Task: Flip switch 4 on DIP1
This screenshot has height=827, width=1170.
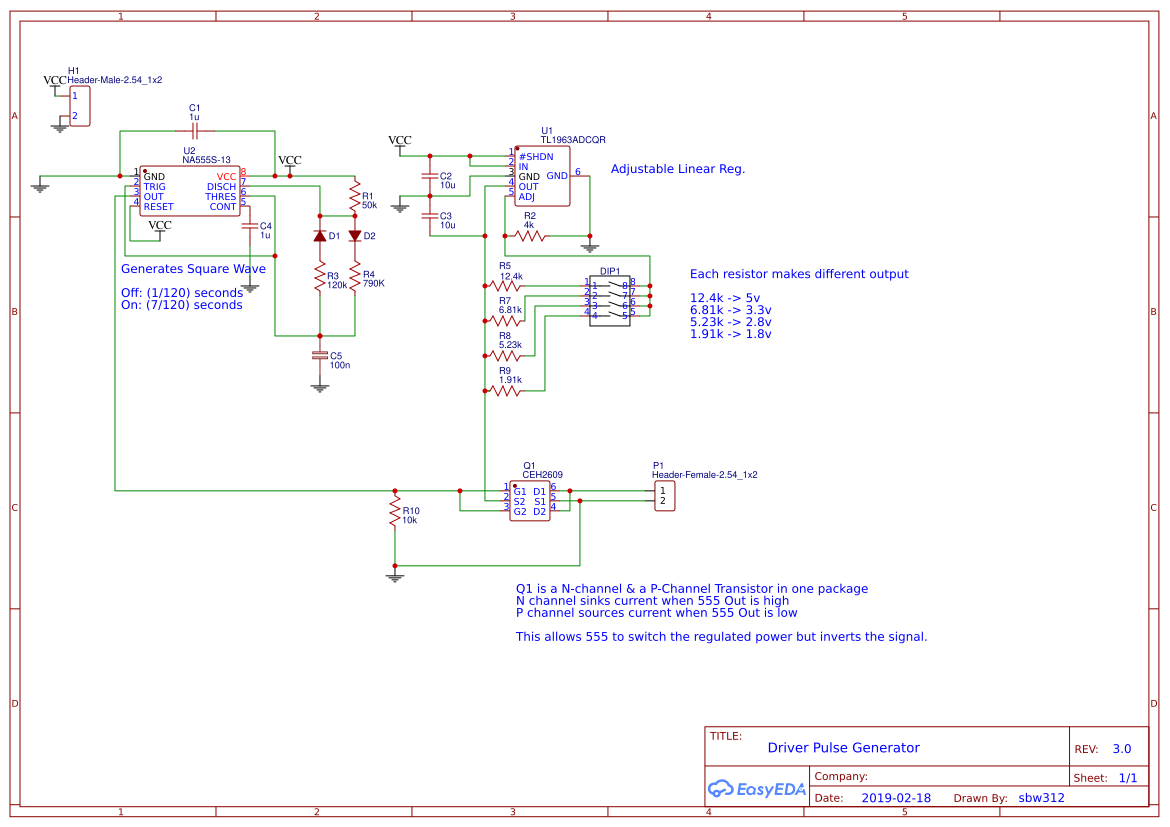Action: point(614,315)
